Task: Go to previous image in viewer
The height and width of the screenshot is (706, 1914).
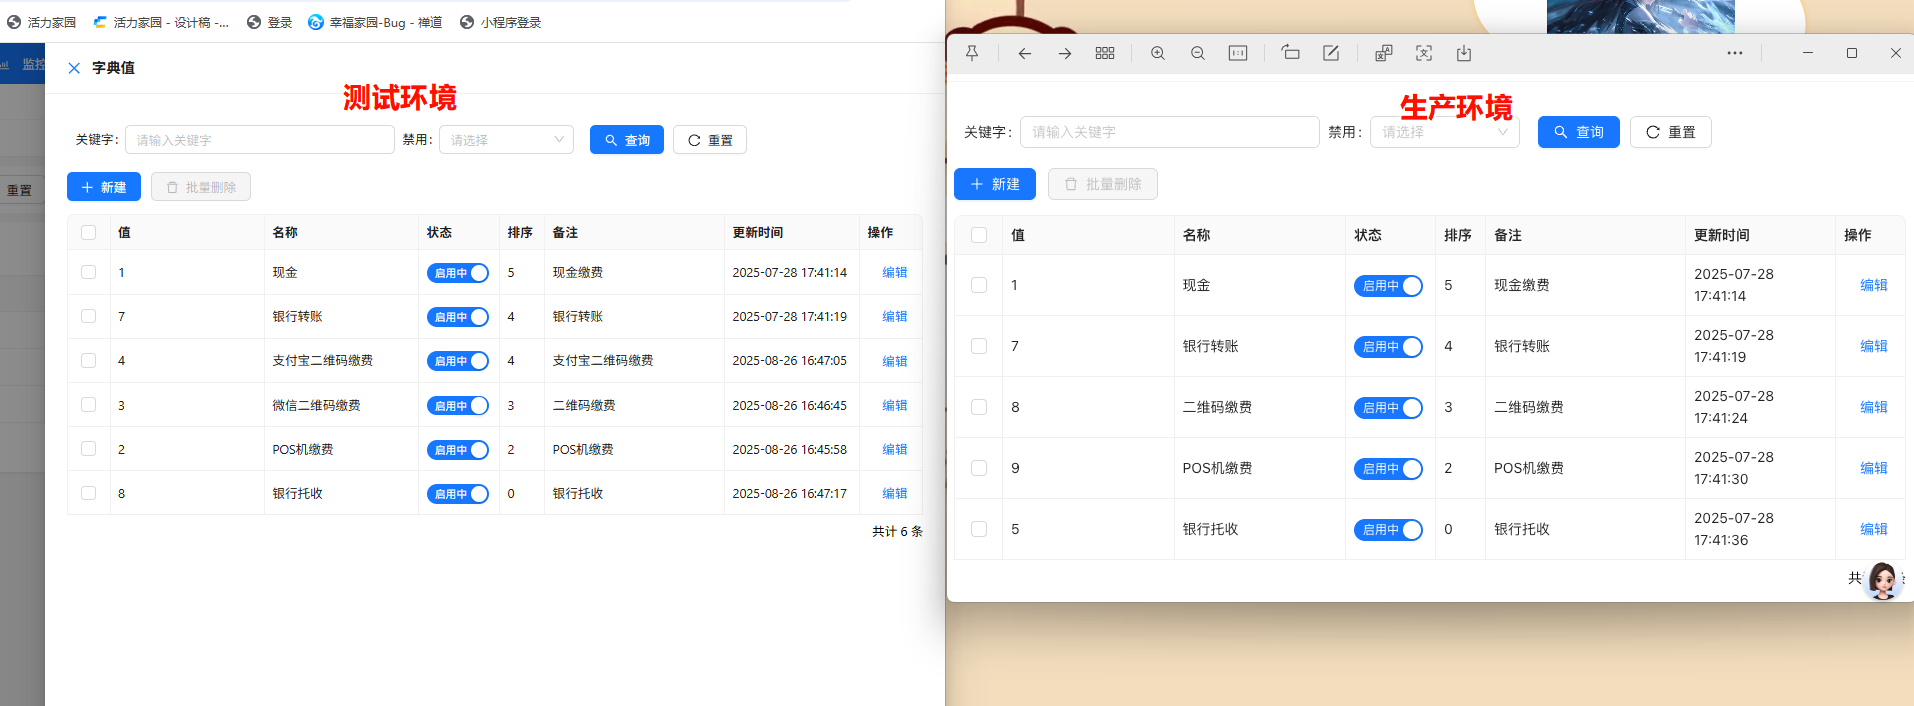Action: coord(1025,53)
